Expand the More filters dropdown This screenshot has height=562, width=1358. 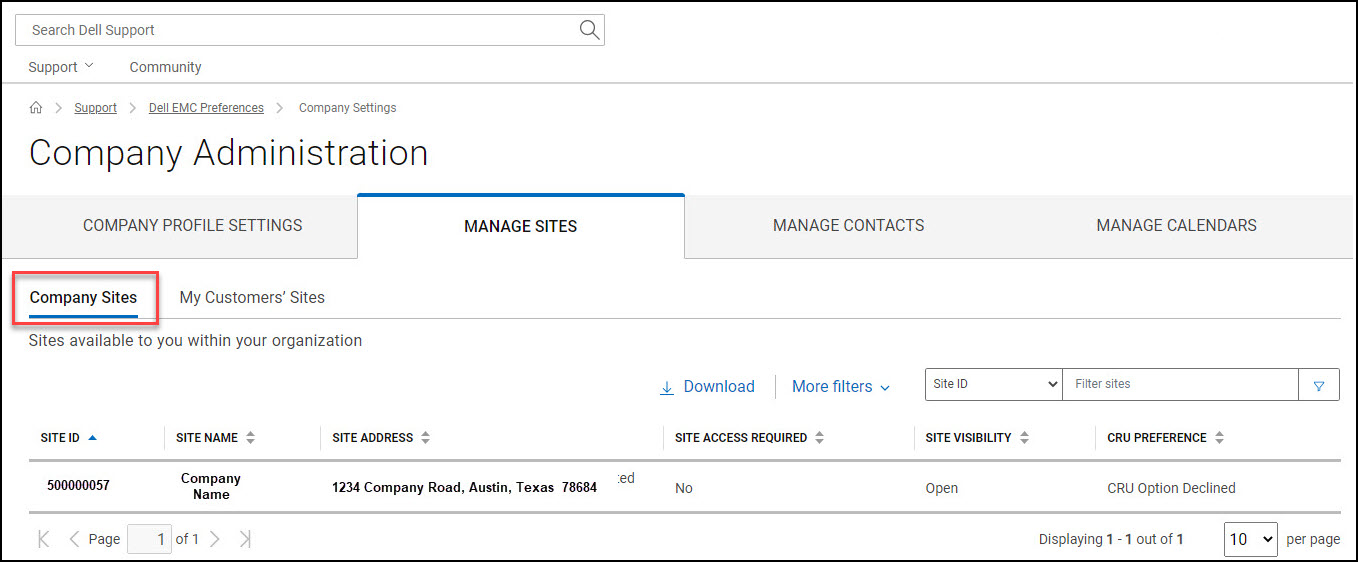(x=840, y=387)
